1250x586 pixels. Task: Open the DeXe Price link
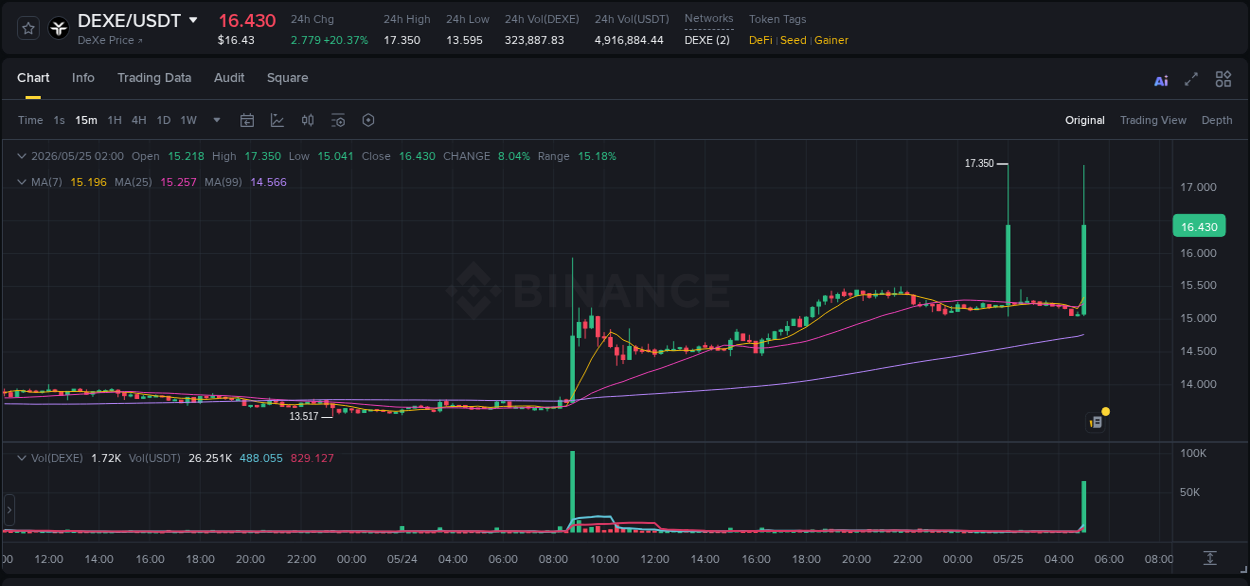[110, 40]
